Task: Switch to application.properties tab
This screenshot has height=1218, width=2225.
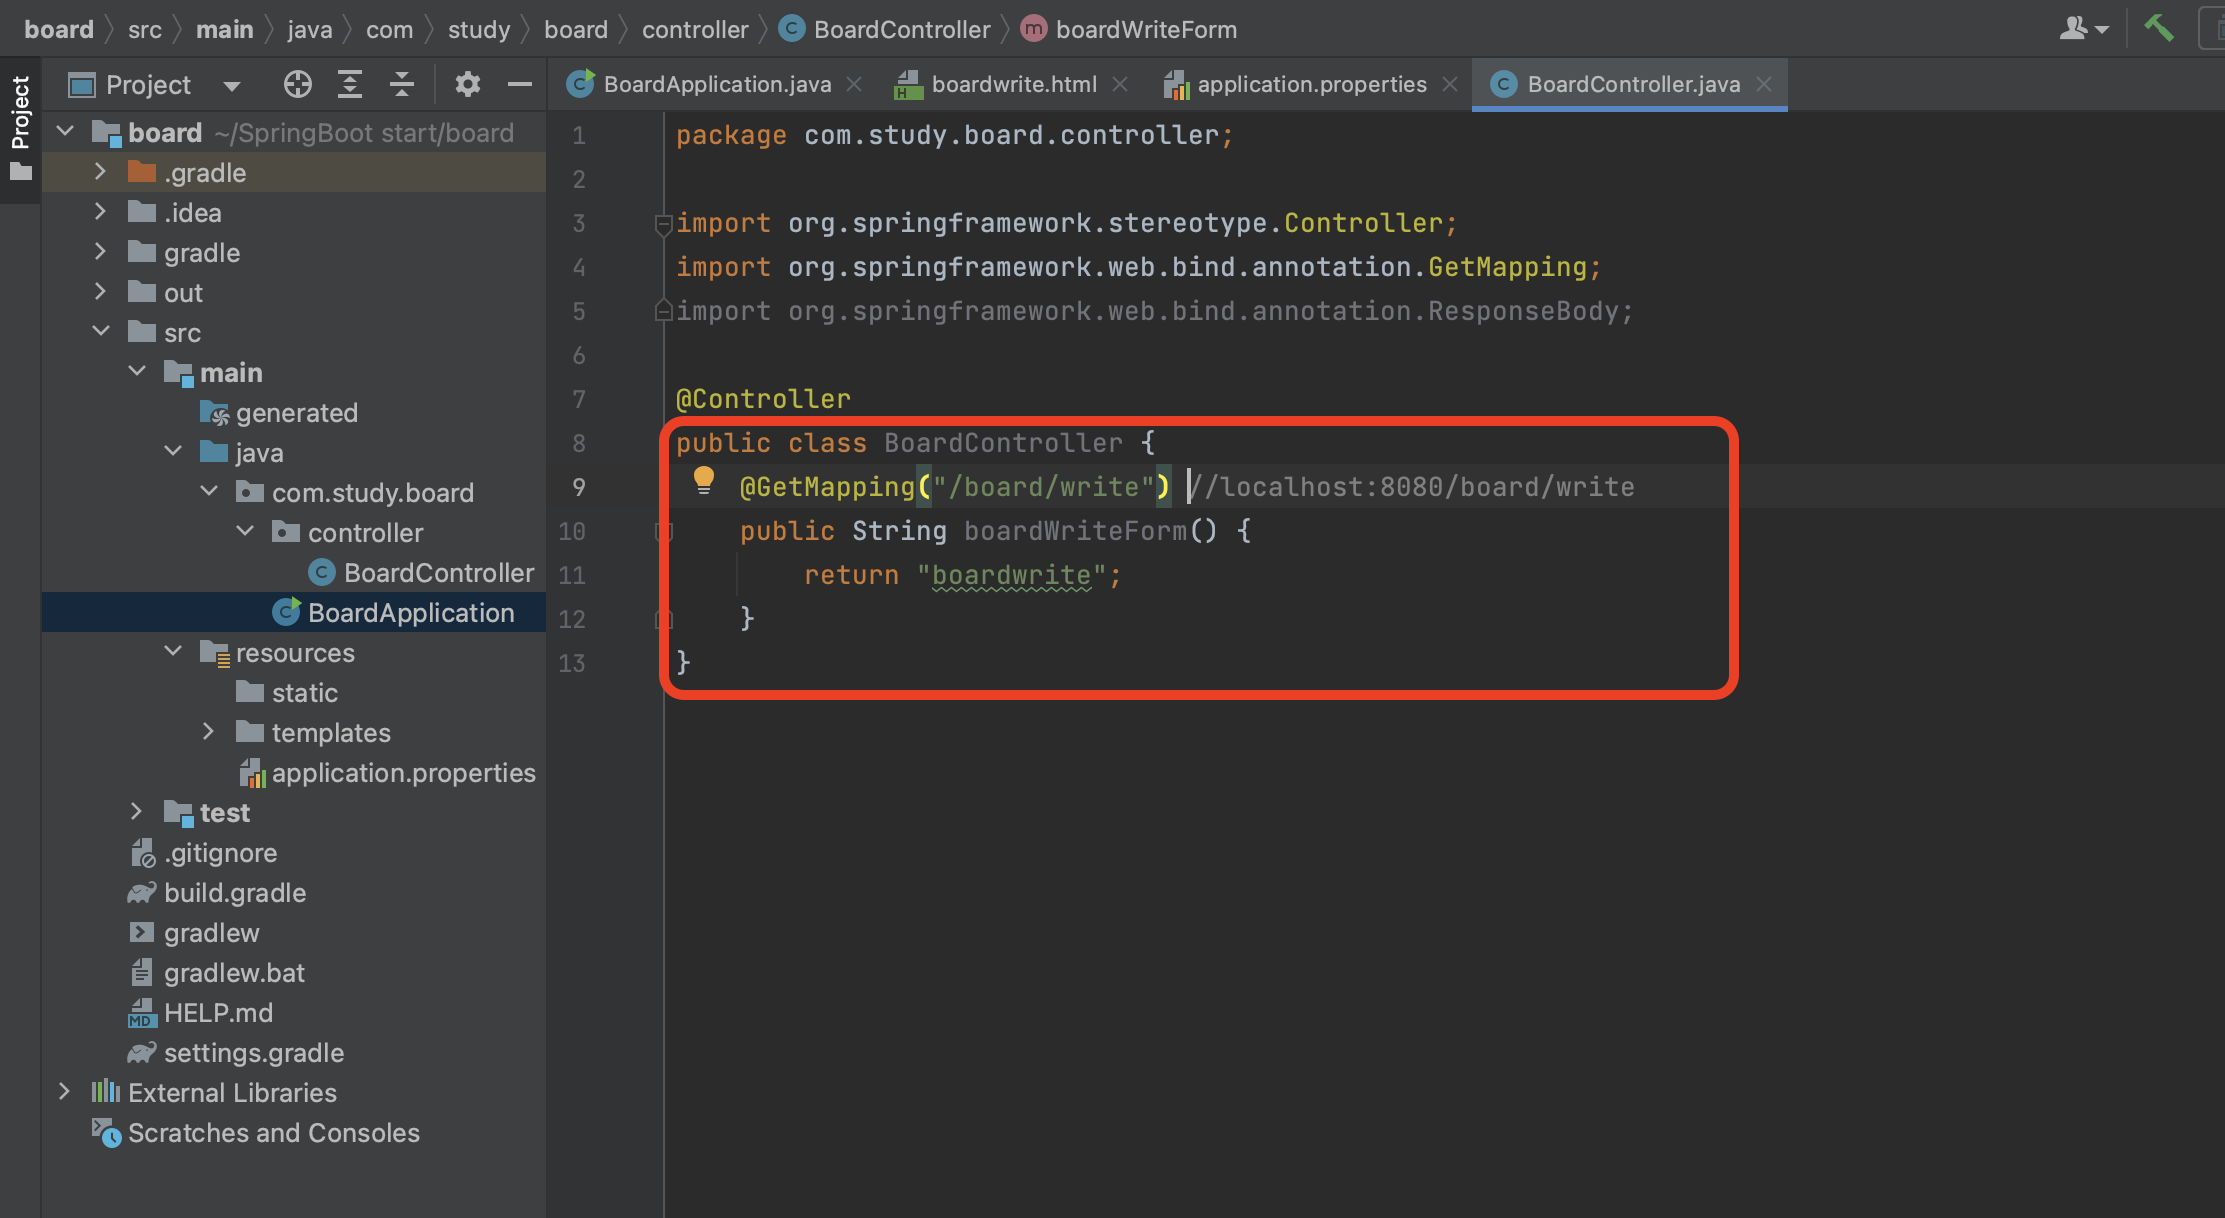Action: coord(1311,85)
